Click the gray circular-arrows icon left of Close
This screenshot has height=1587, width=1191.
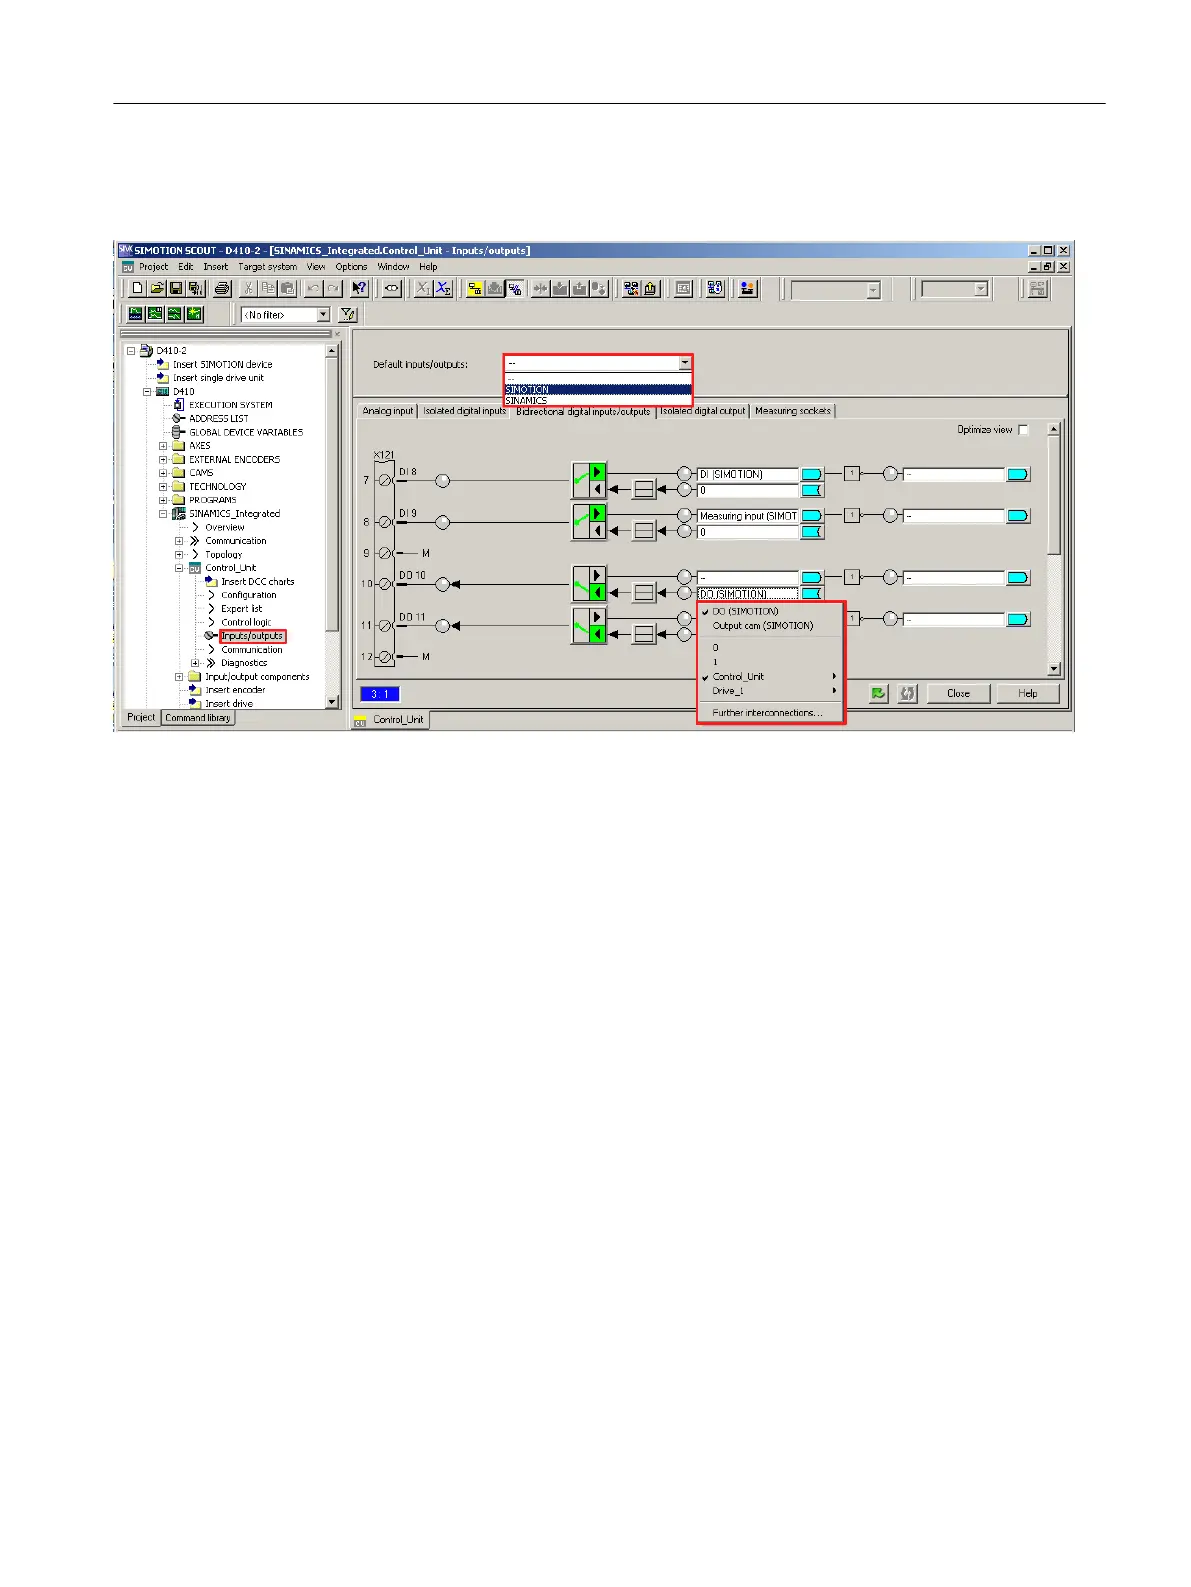[x=907, y=693]
